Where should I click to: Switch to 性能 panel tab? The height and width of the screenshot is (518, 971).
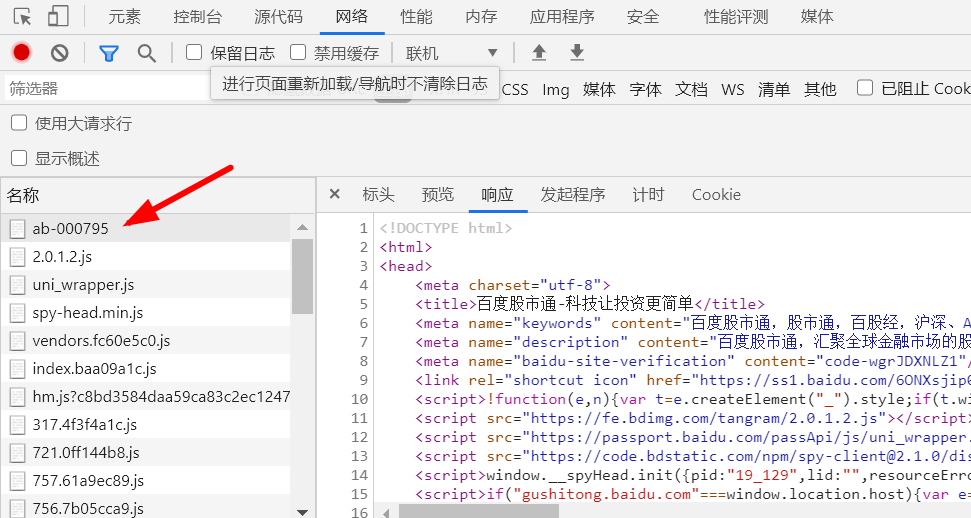pyautogui.click(x=416, y=17)
